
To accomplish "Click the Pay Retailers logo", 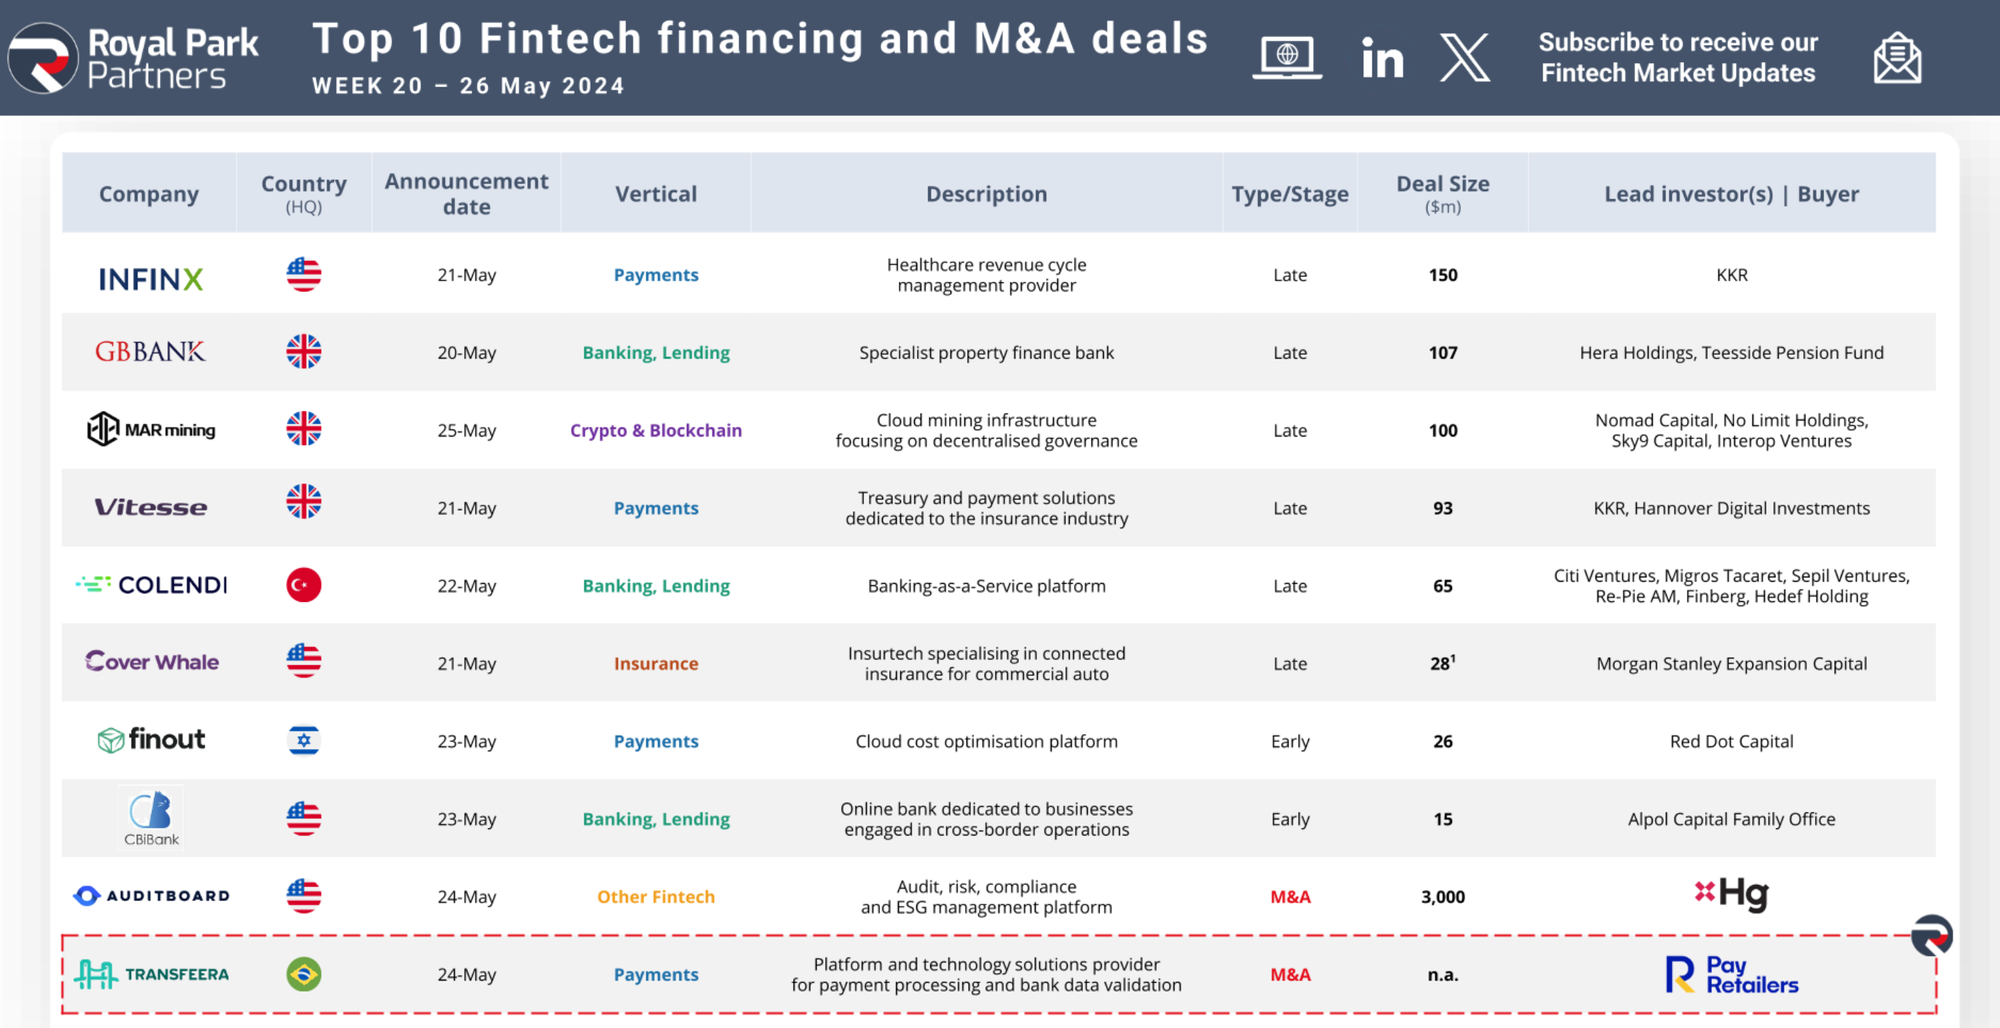I will tap(1732, 974).
